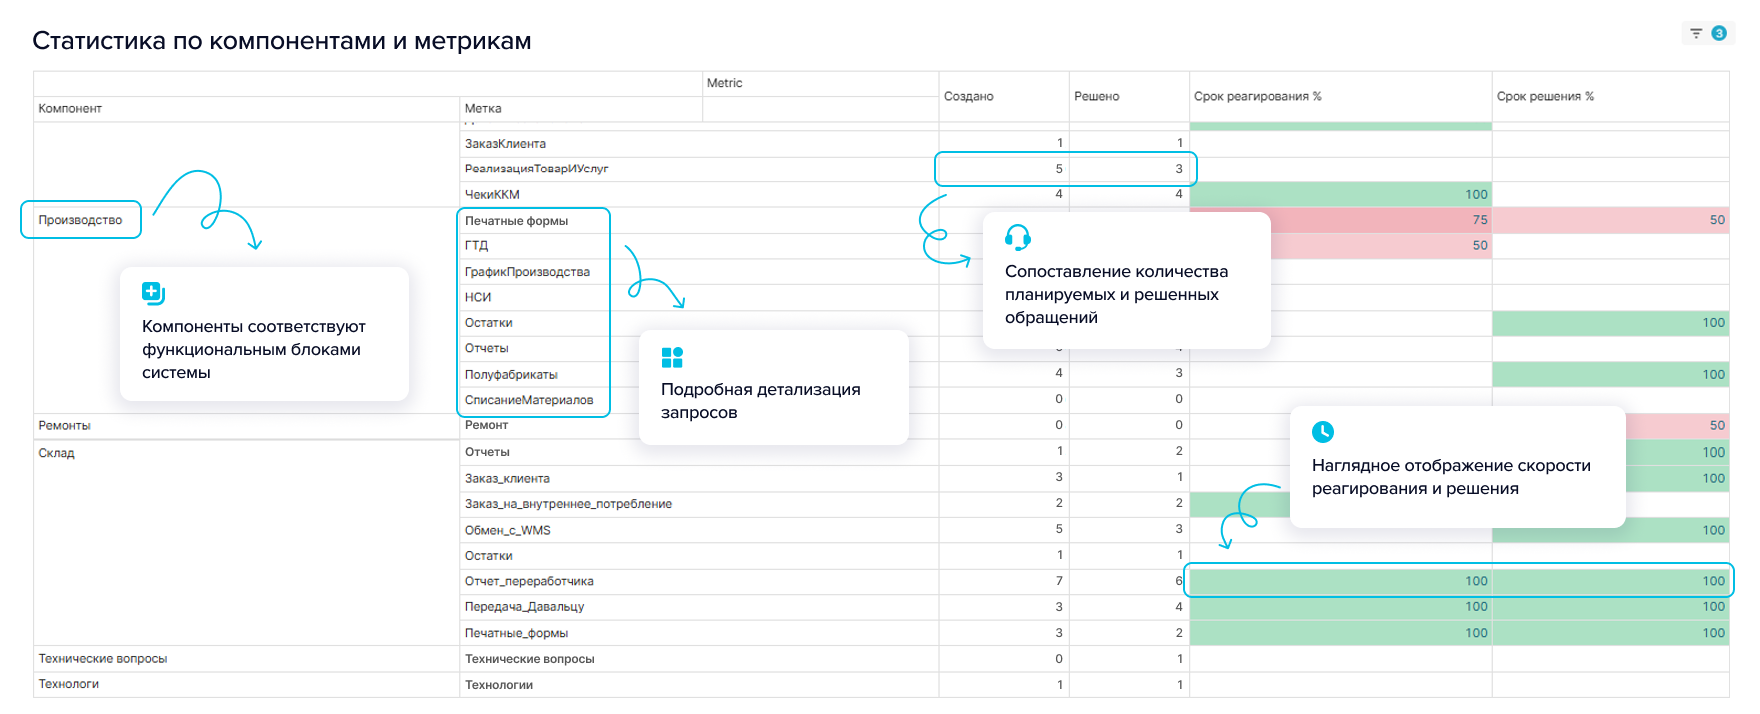Image resolution: width=1760 pixels, height=714 pixels.
Task: Click the clock icon in speed callout
Action: (x=1323, y=432)
